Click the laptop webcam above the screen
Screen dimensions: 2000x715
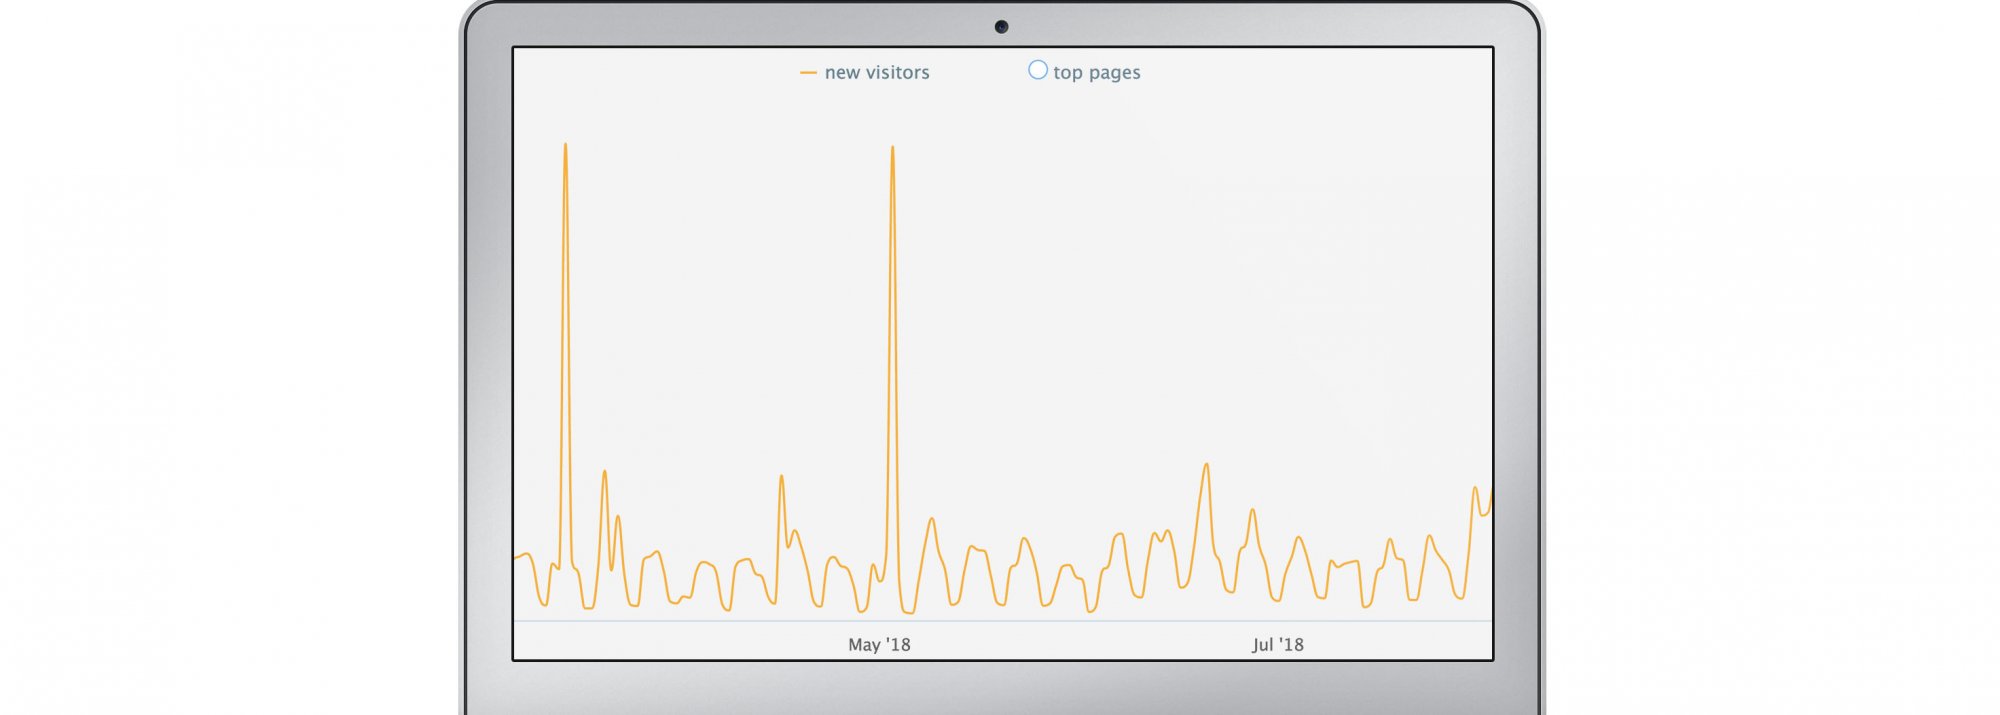1001,27
